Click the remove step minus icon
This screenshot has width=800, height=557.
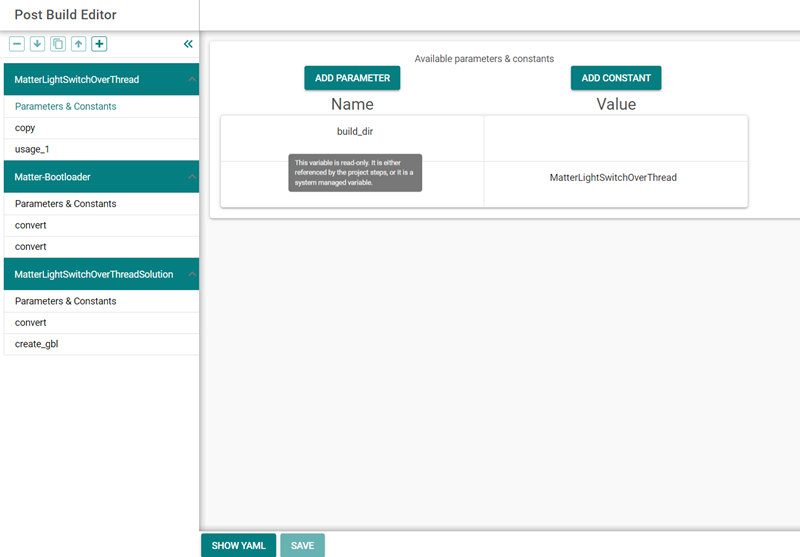(x=17, y=44)
